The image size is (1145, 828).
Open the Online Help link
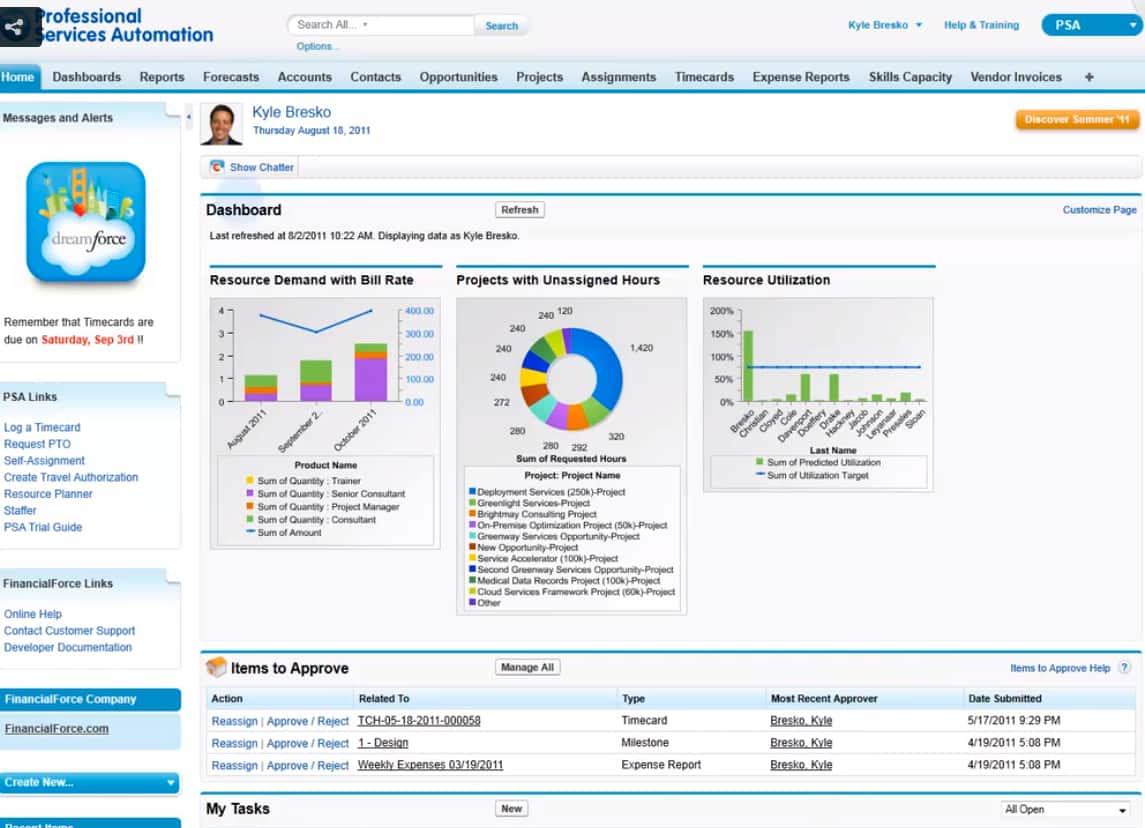click(33, 614)
